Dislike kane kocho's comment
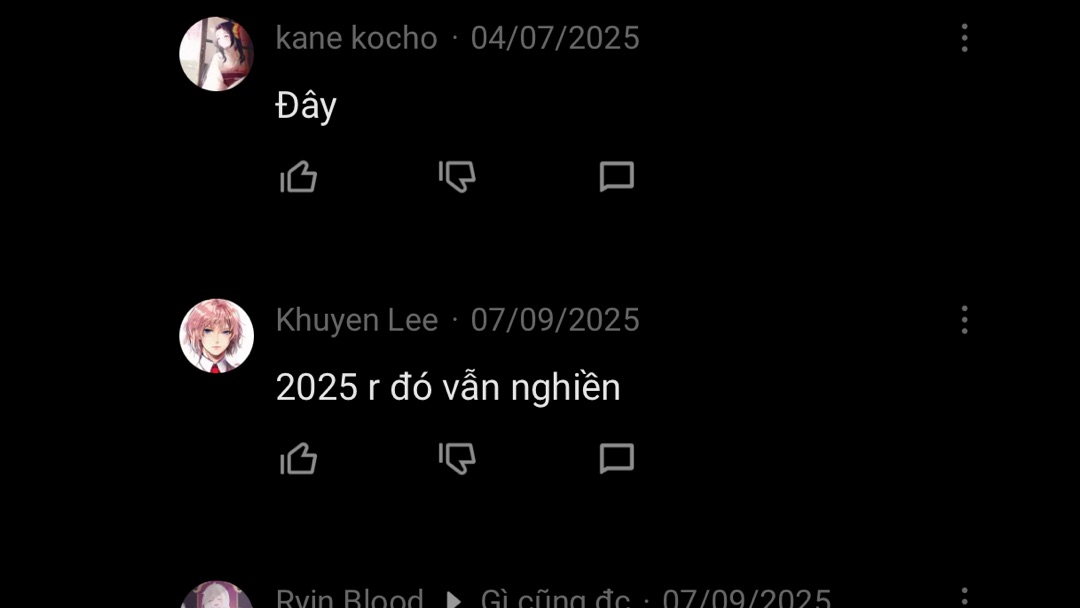This screenshot has height=608, width=1080. [457, 177]
